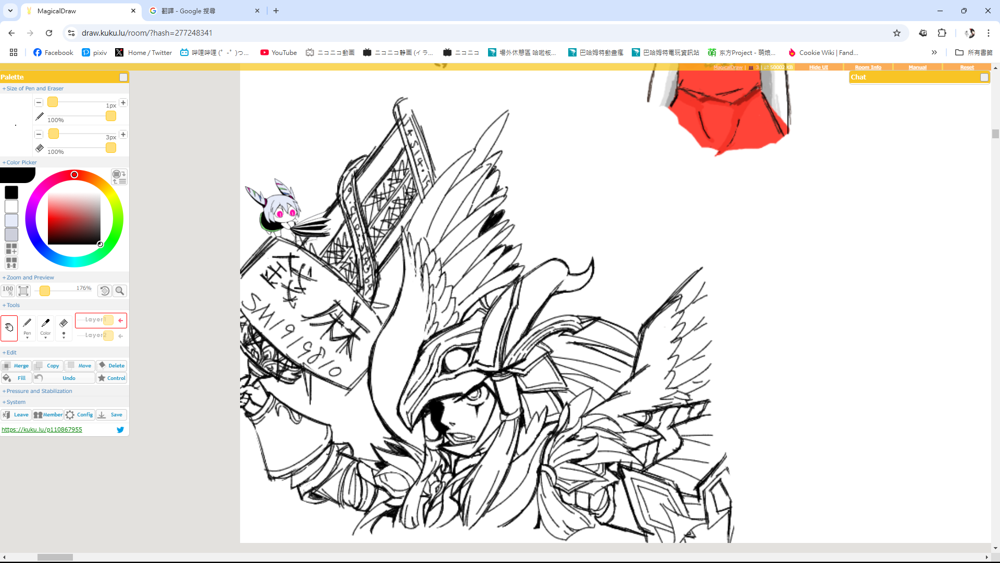Click the Control star button

point(112,378)
